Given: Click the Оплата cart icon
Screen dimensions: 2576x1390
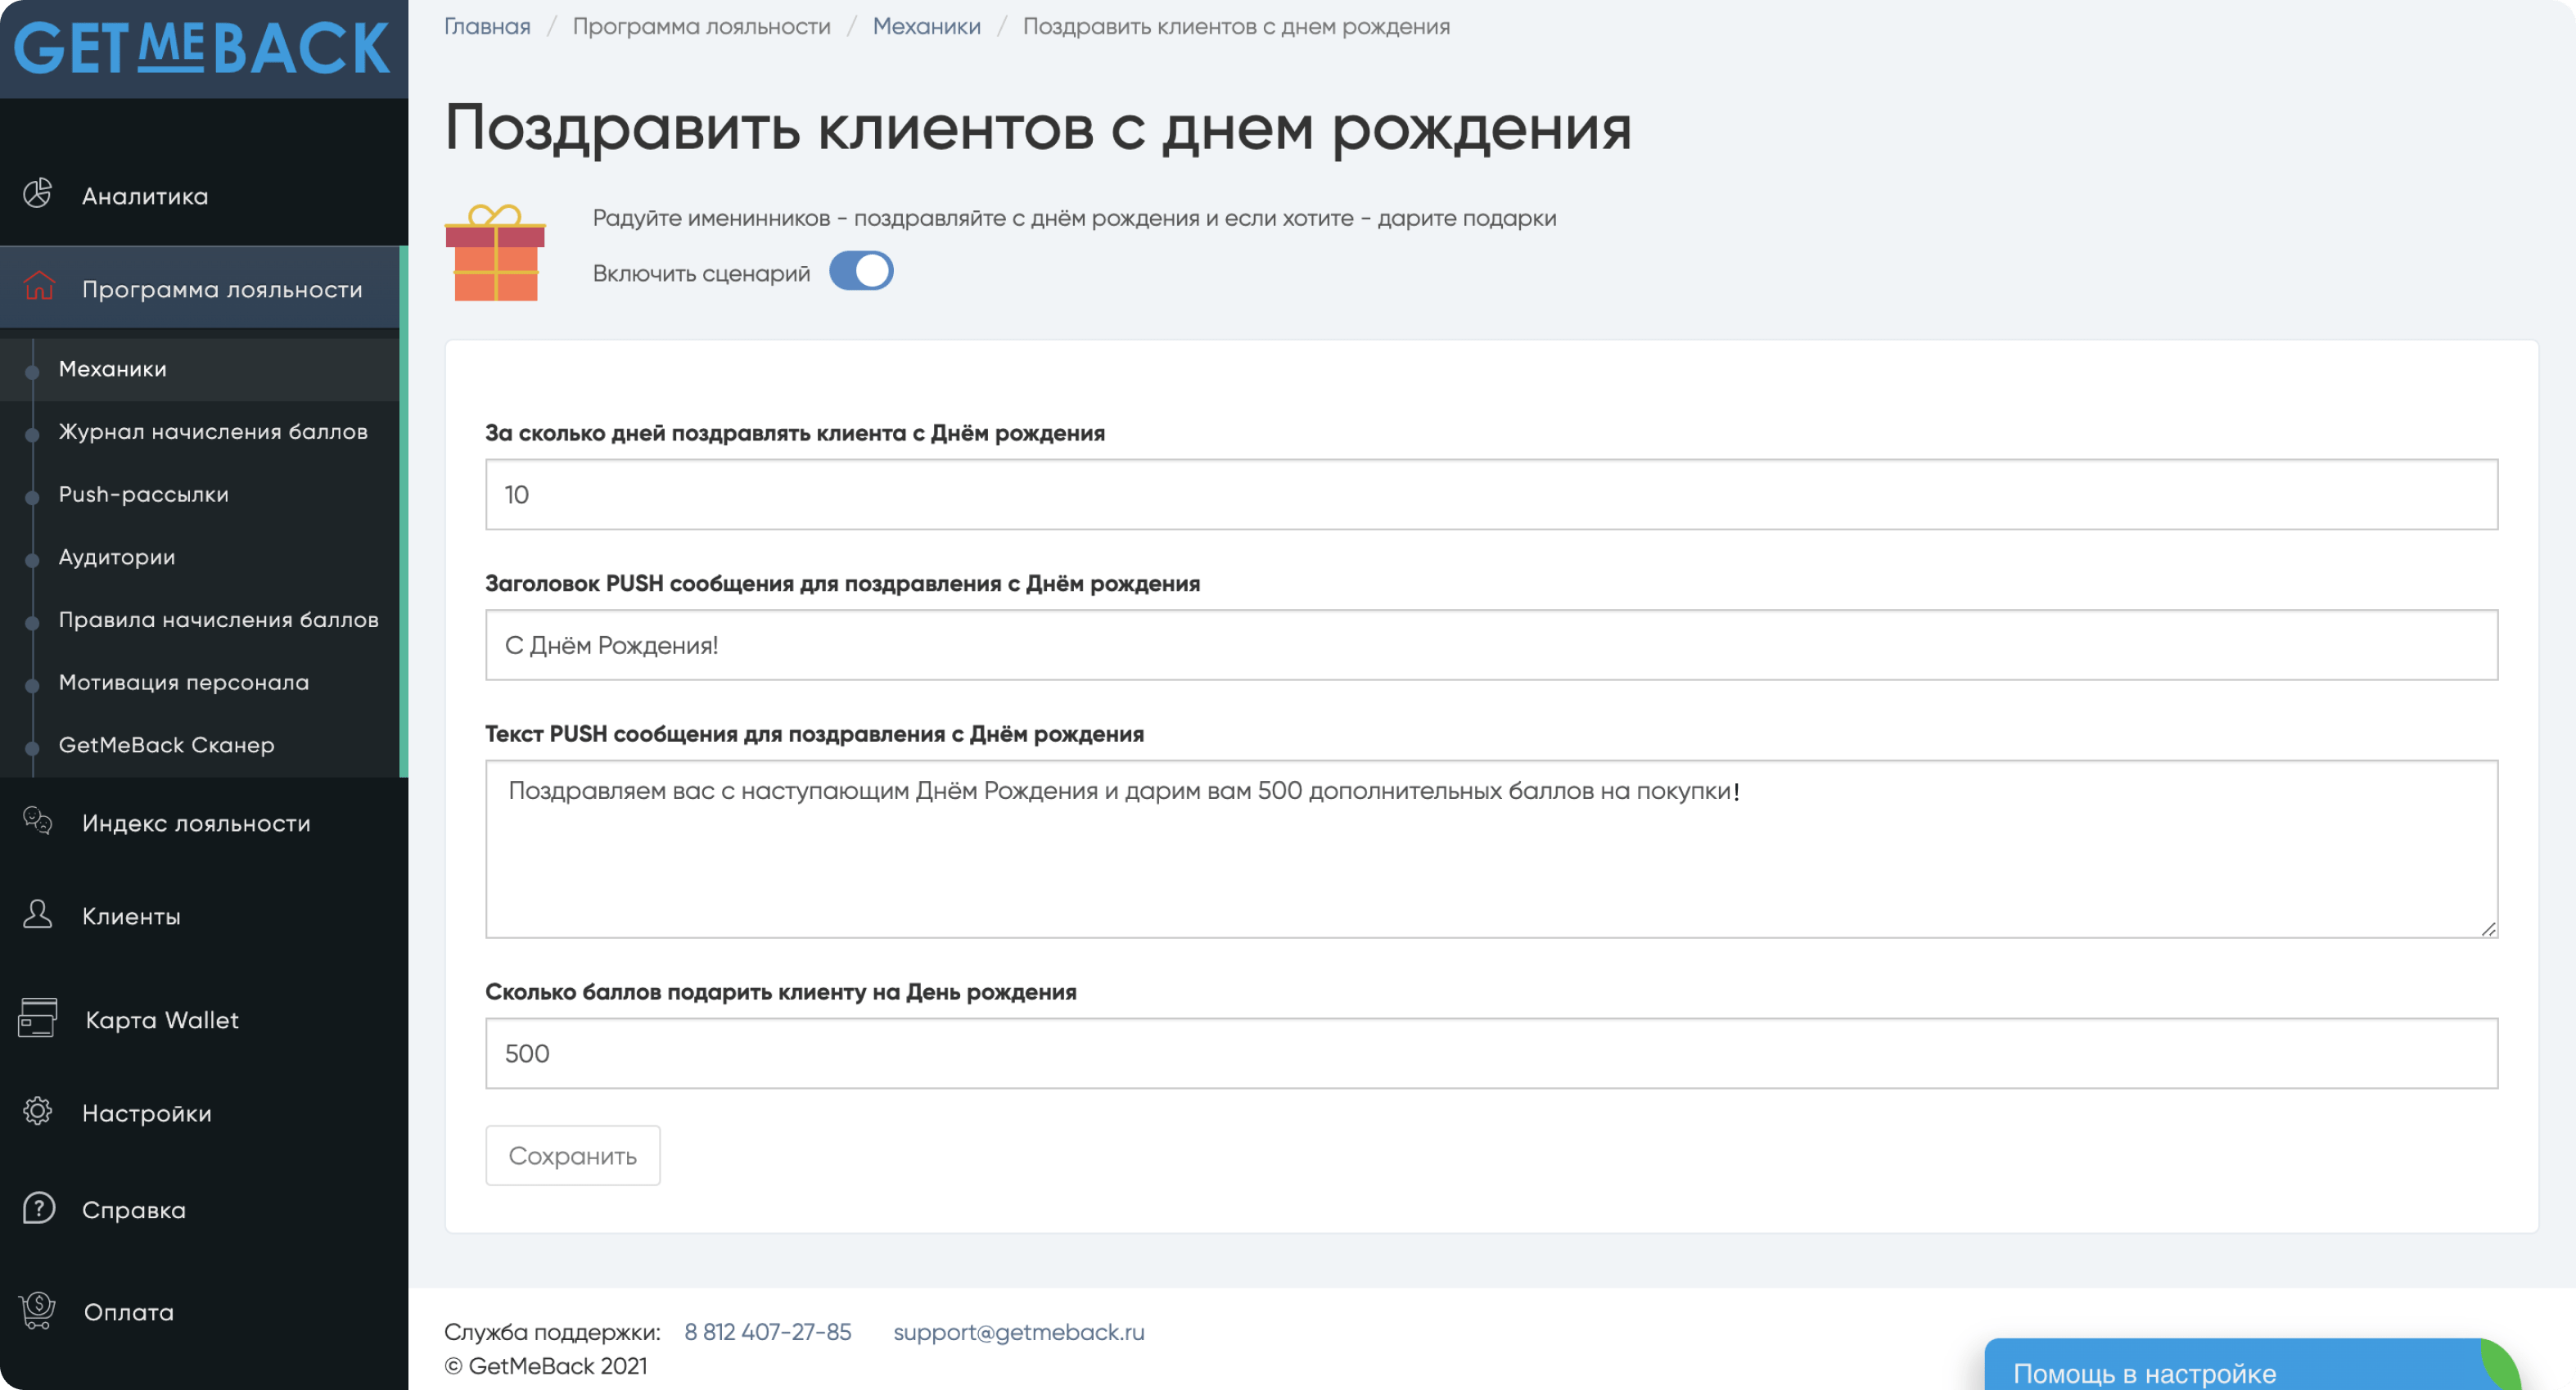Looking at the screenshot, I should [38, 1311].
